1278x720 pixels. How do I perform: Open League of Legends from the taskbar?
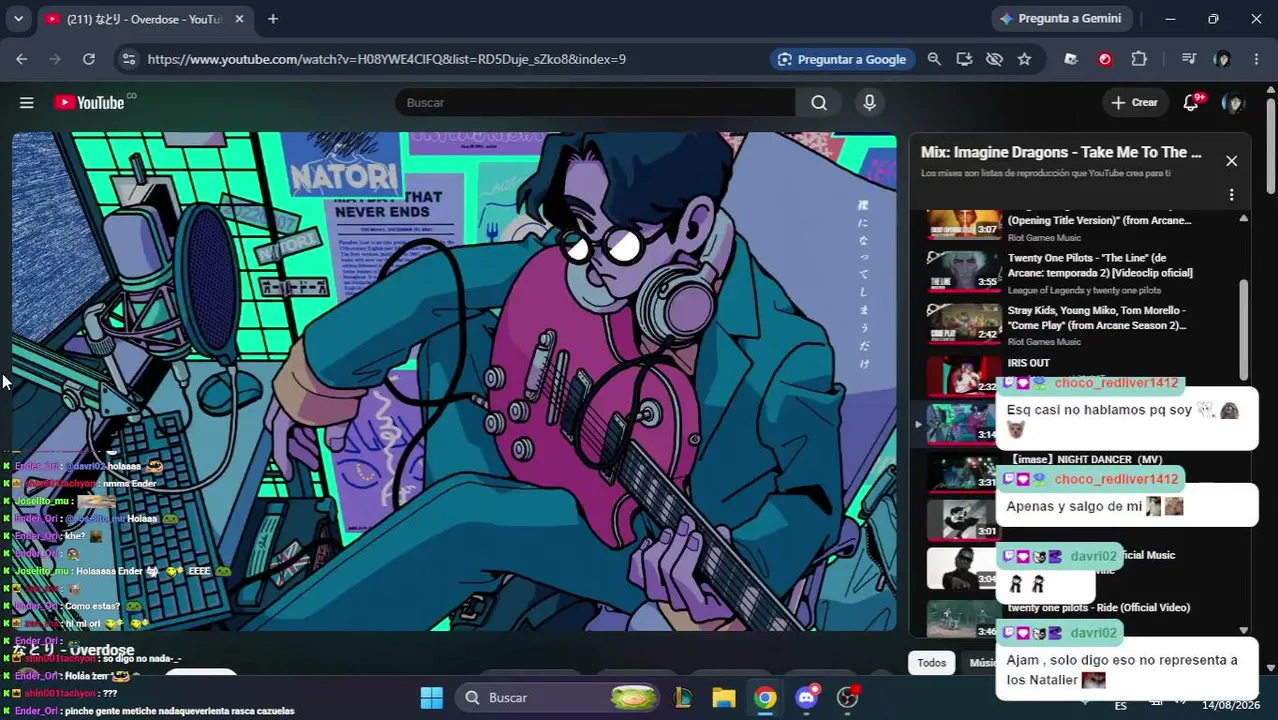(685, 698)
